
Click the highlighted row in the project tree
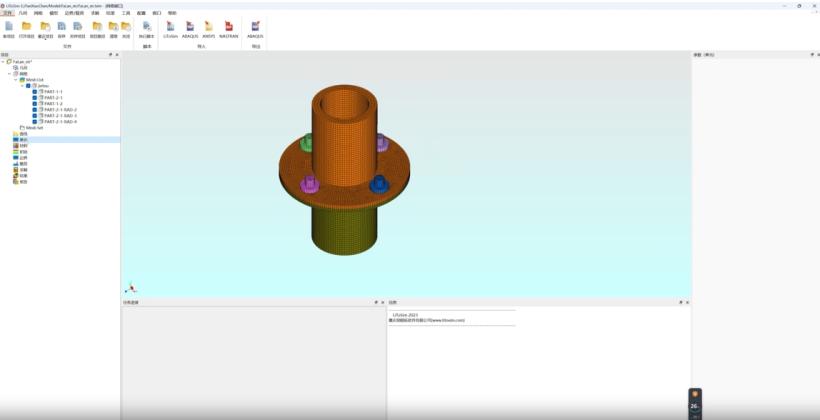point(60,140)
